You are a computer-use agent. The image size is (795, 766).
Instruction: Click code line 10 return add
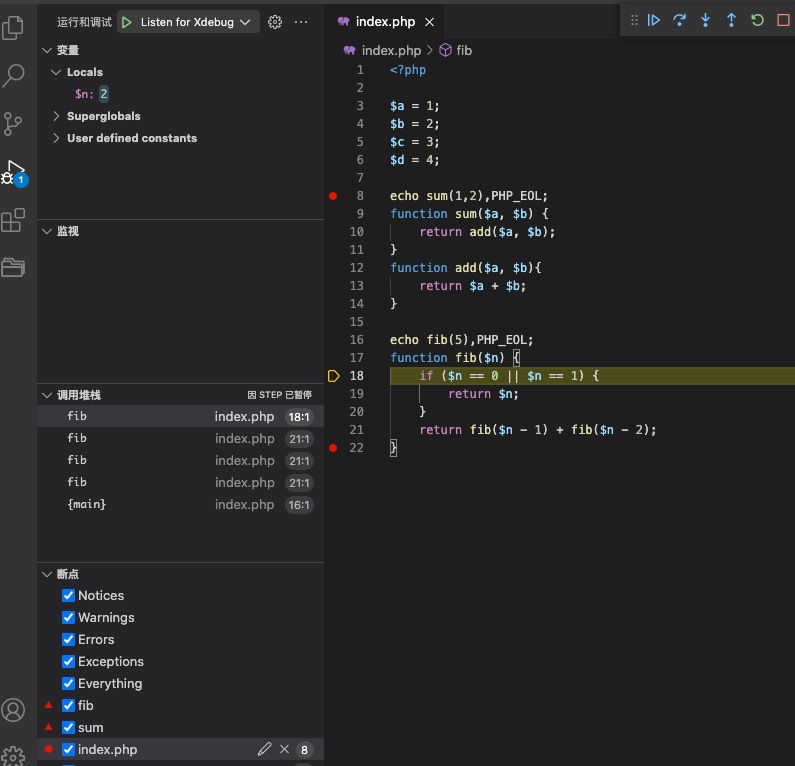pos(487,232)
